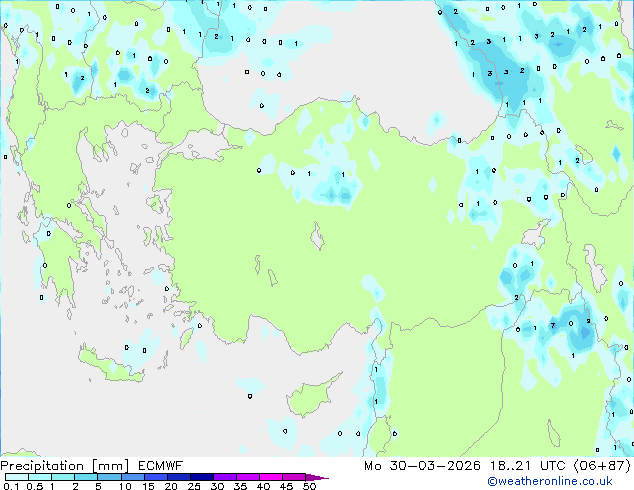Image resolution: width=634 pixels, height=490 pixels.
Task: Click the 'Mo 30-03-2026' date text
Action: [422, 466]
